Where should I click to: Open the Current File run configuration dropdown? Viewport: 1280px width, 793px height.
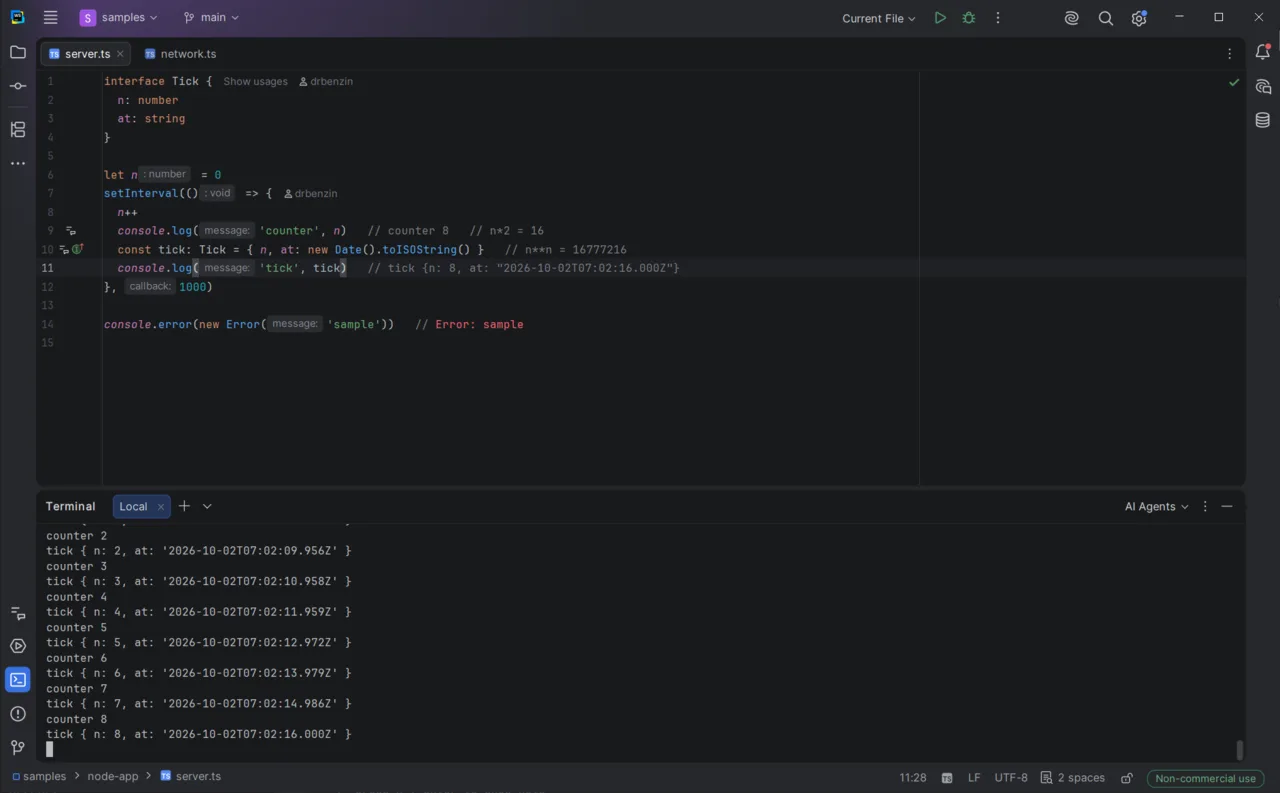pos(878,18)
